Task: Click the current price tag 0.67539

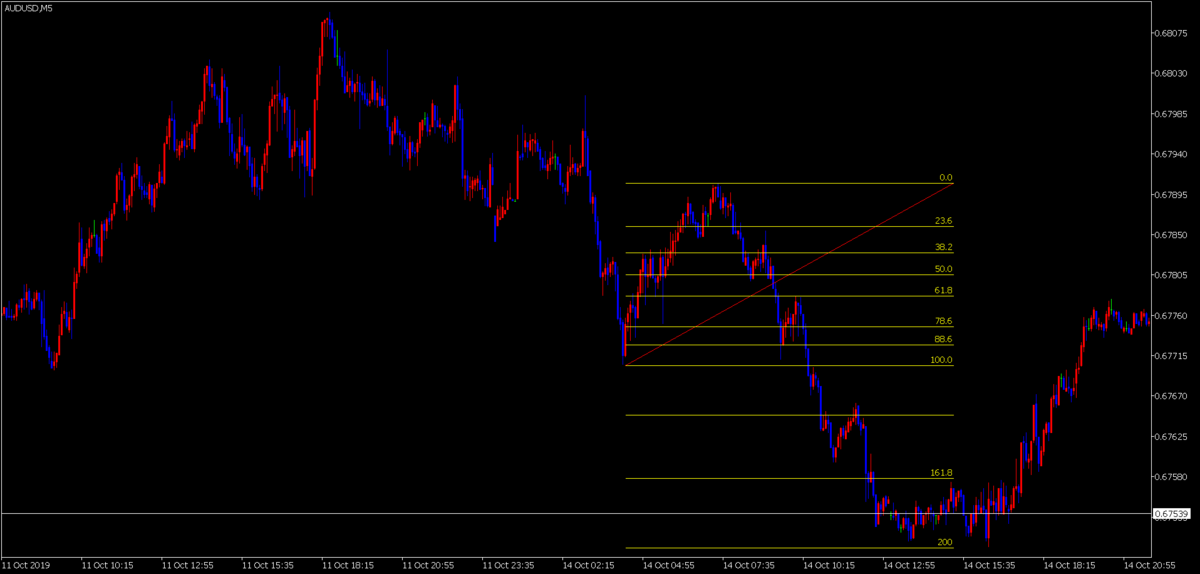Action: point(1171,514)
